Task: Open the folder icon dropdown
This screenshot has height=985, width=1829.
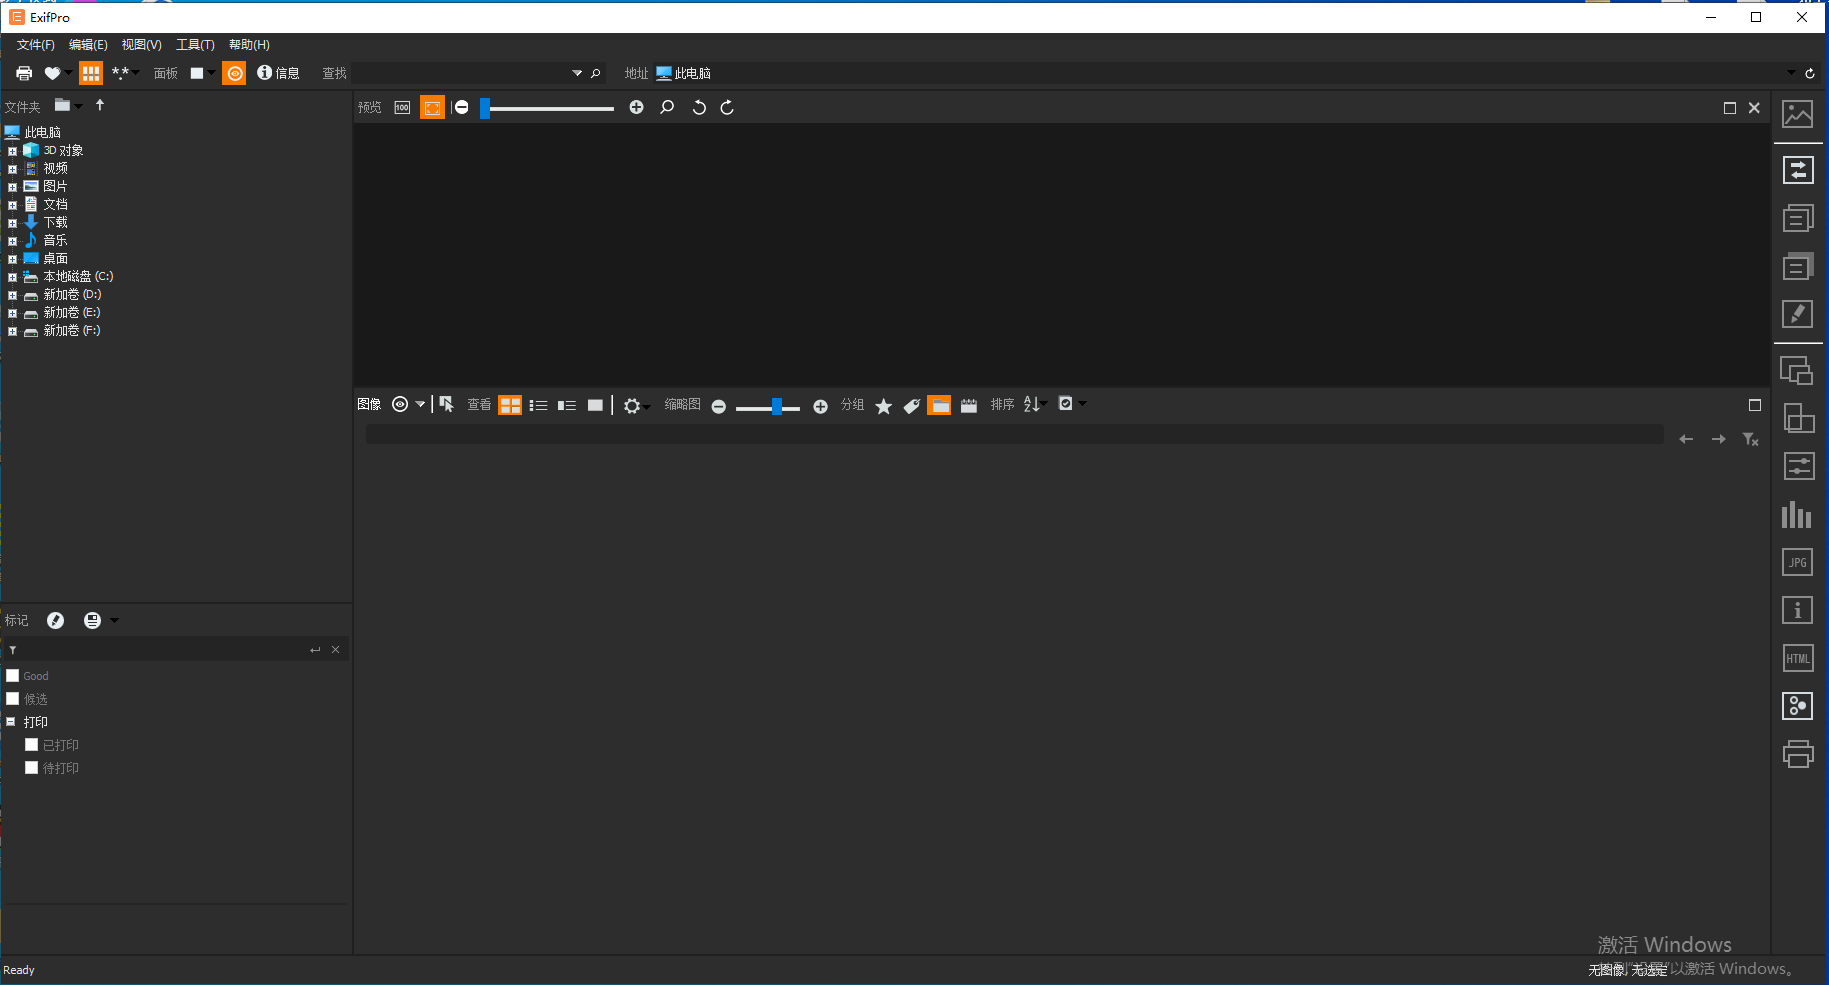Action: (68, 105)
